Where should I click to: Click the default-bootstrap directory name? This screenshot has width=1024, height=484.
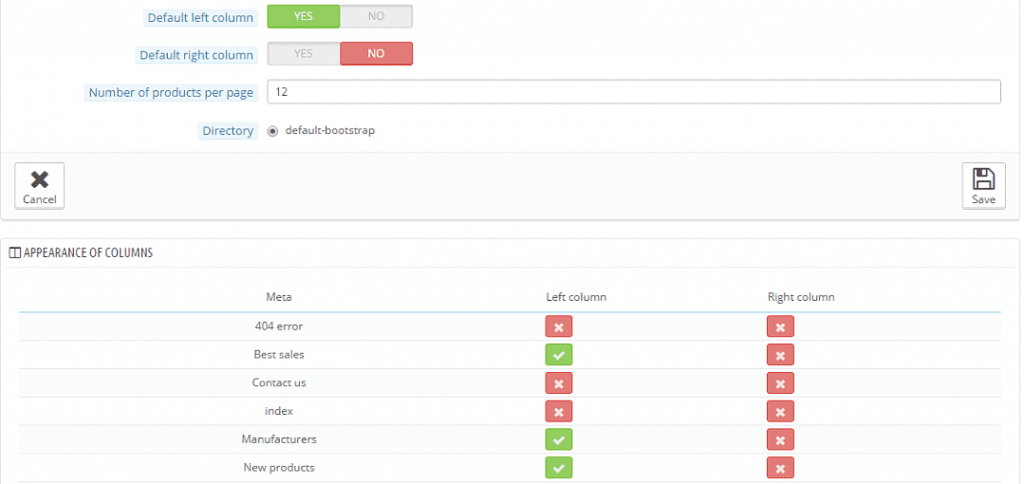click(x=330, y=131)
